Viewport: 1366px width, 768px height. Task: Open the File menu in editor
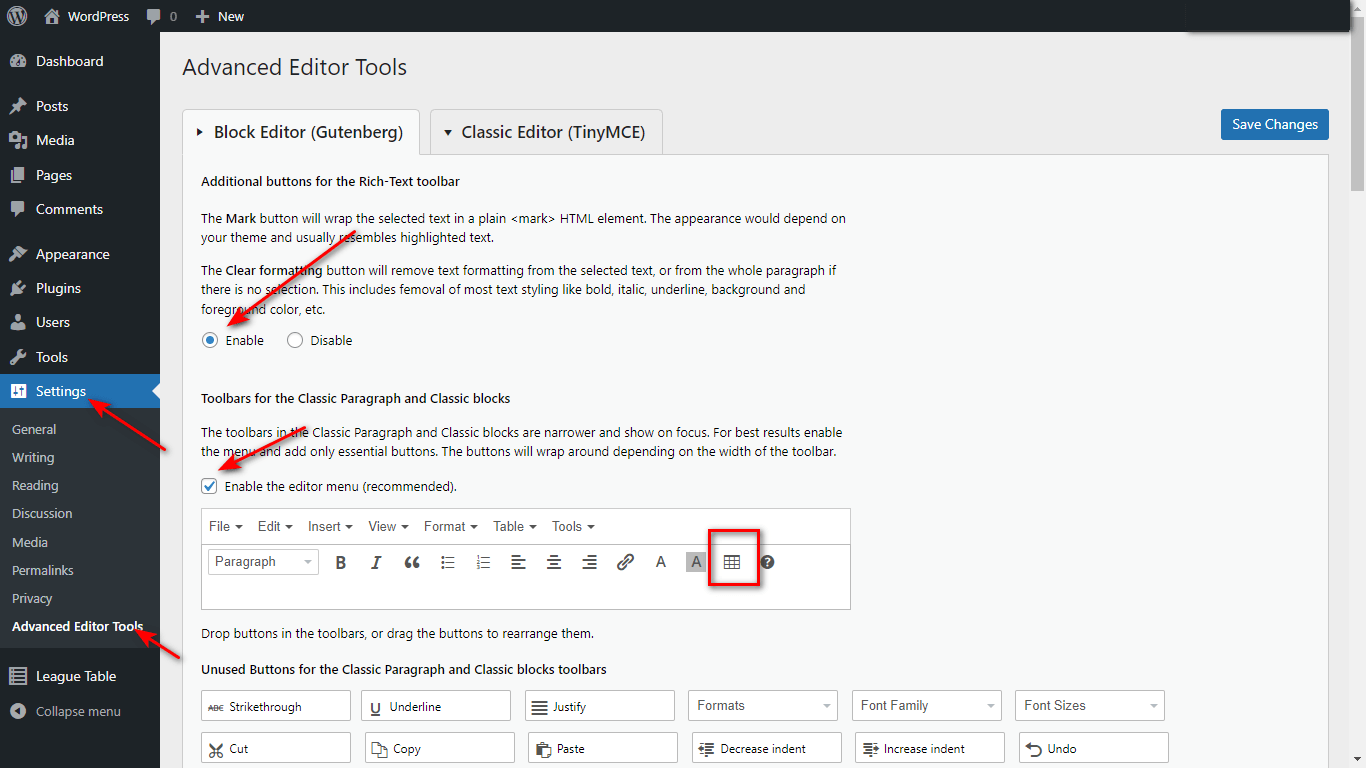[x=224, y=526]
